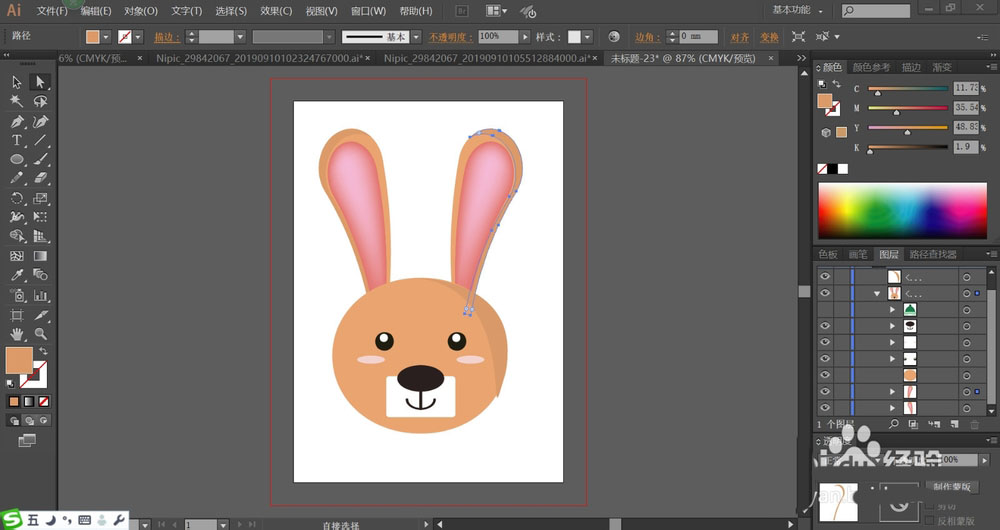Hide the bottom layer using its eye icon
The height and width of the screenshot is (530, 1000).
click(x=825, y=408)
